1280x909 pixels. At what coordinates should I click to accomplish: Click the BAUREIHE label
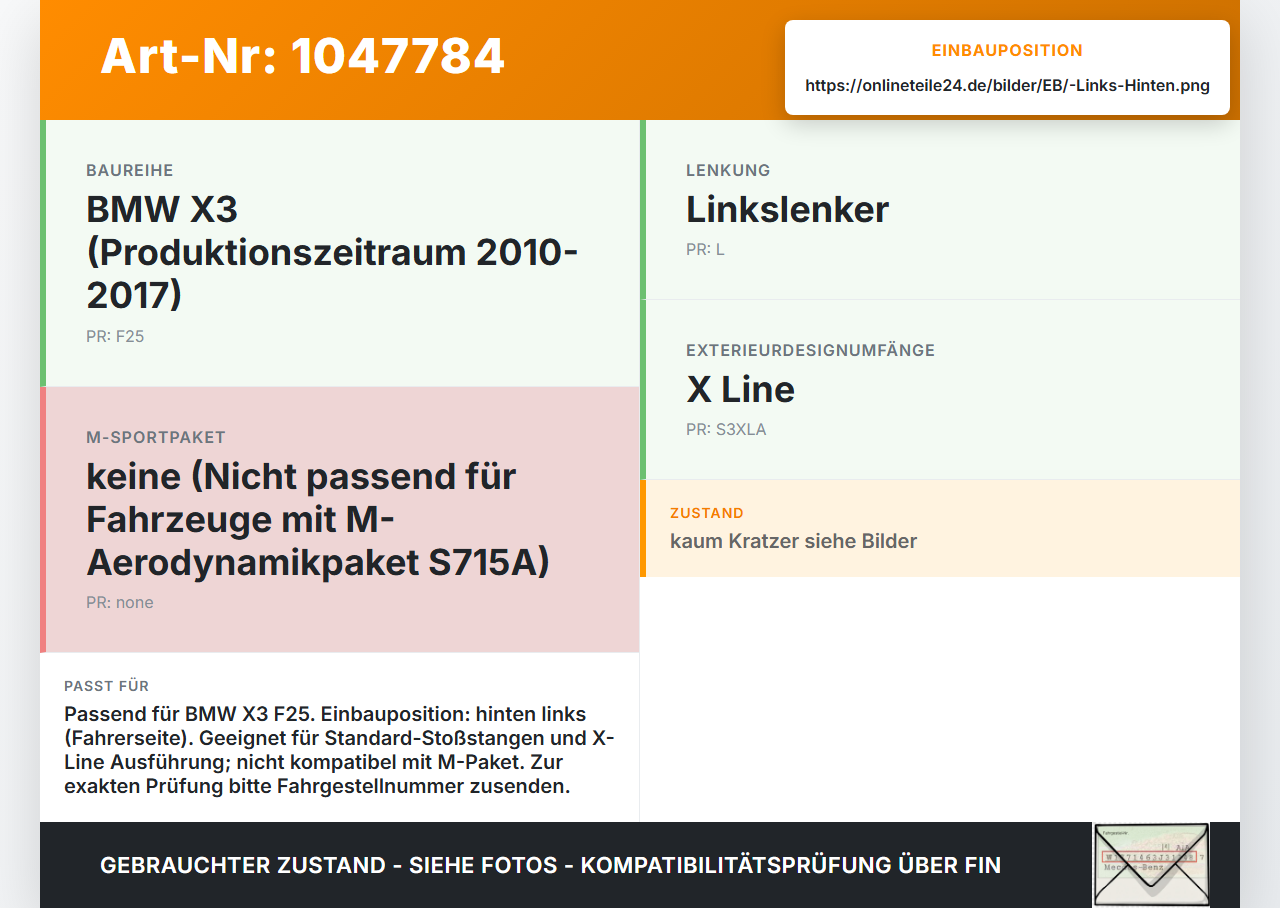(130, 170)
